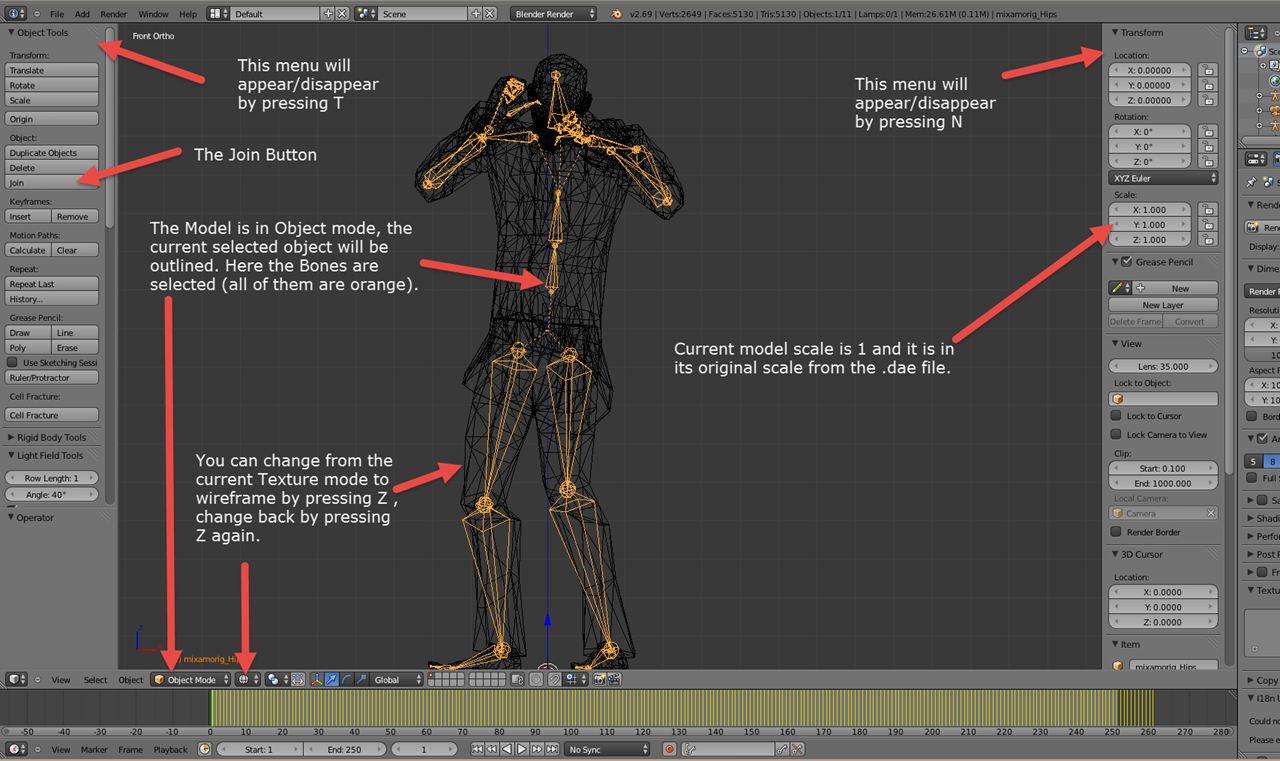
Task: Open the Object Mode dropdown
Action: coord(191,679)
